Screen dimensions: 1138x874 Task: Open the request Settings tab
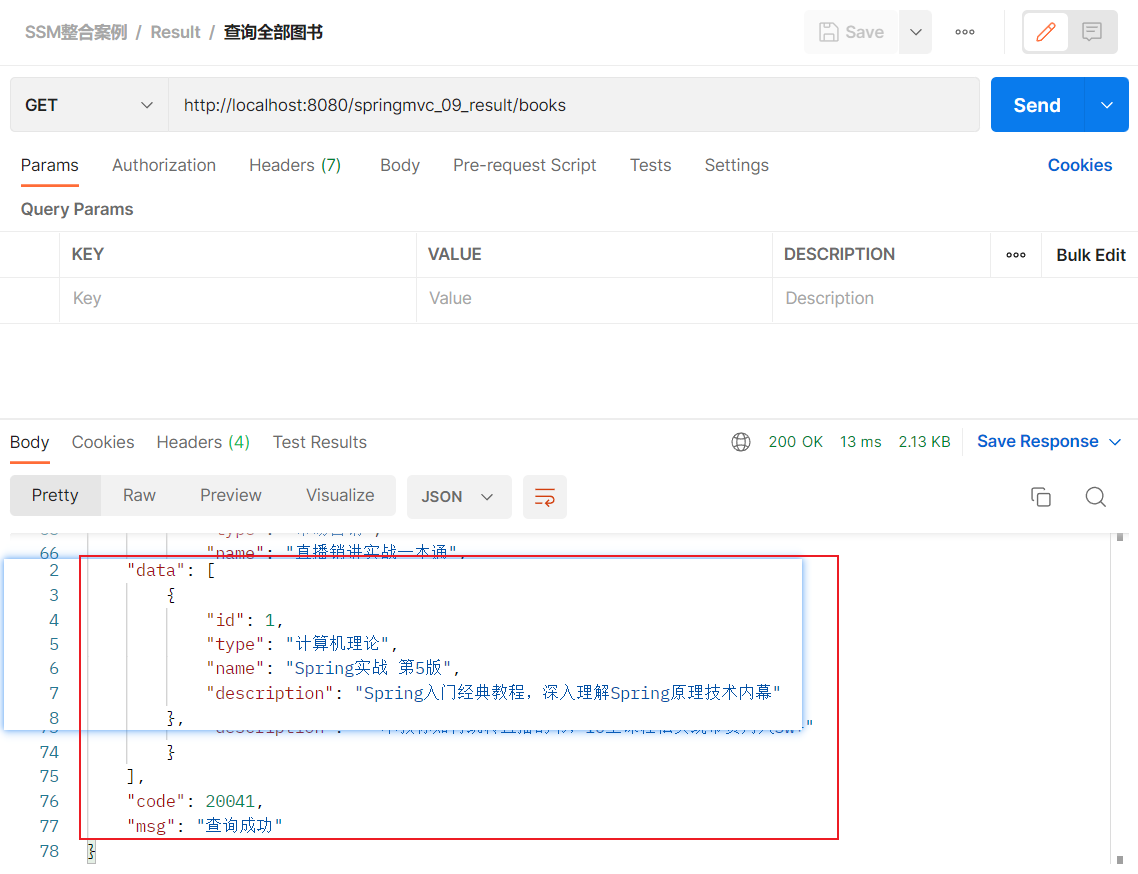point(737,166)
